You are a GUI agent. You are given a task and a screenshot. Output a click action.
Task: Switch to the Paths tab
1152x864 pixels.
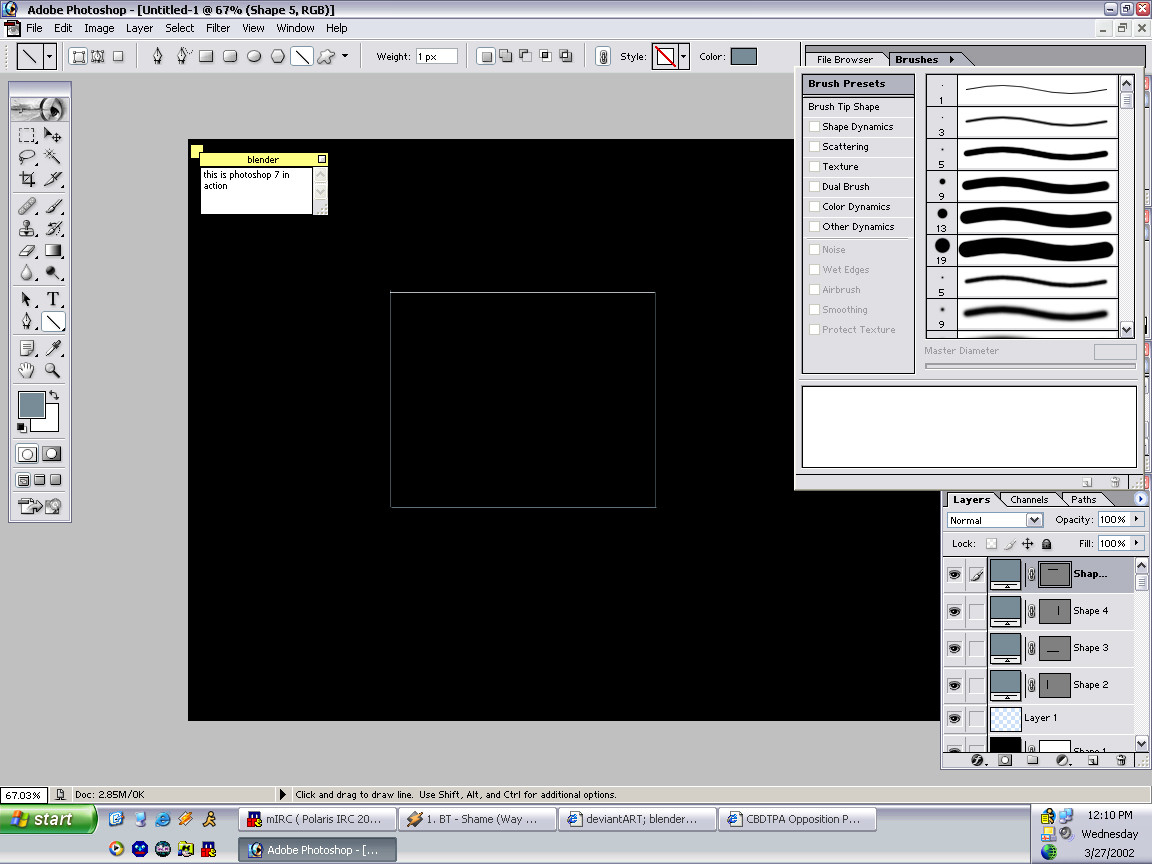1083,500
